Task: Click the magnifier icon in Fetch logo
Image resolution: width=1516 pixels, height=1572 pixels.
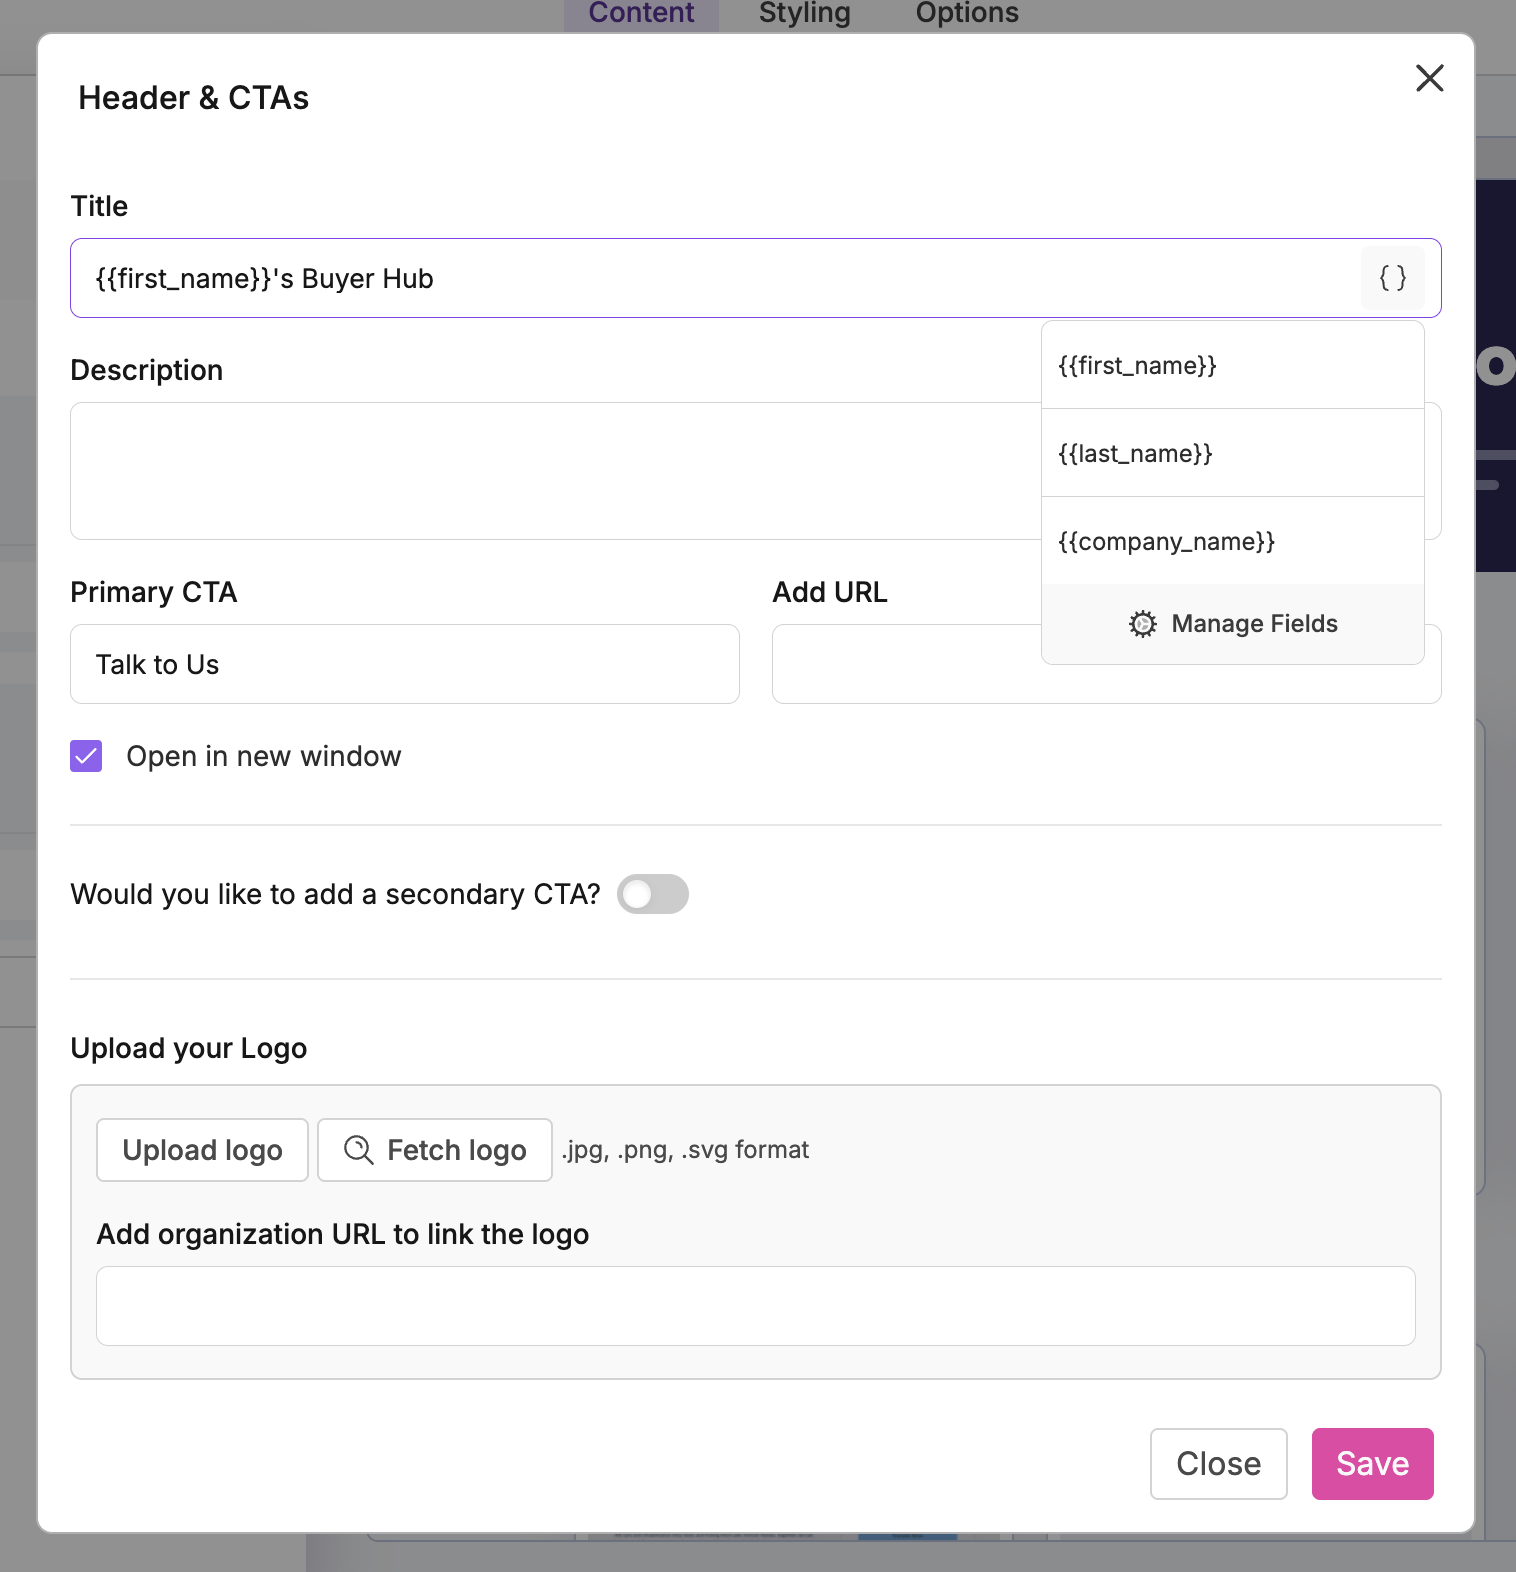Action: coord(358,1150)
